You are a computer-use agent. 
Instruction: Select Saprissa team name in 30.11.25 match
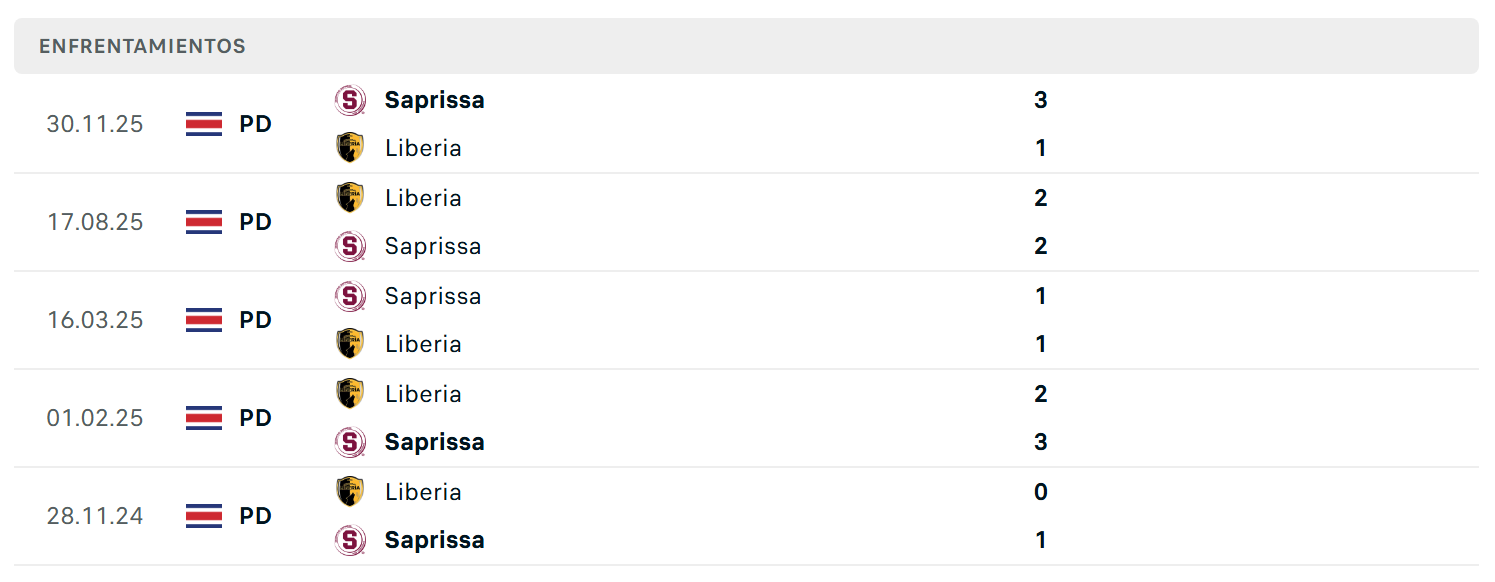435,100
